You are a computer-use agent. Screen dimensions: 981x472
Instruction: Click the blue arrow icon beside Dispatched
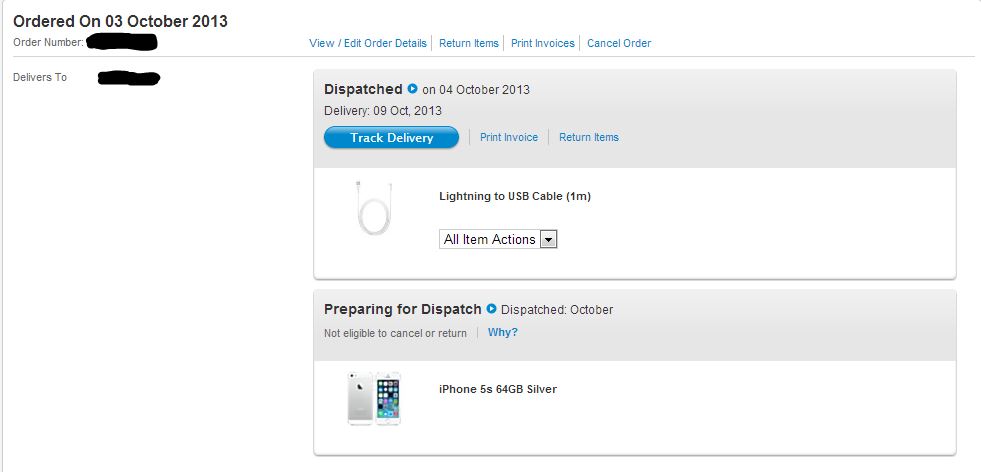point(412,89)
